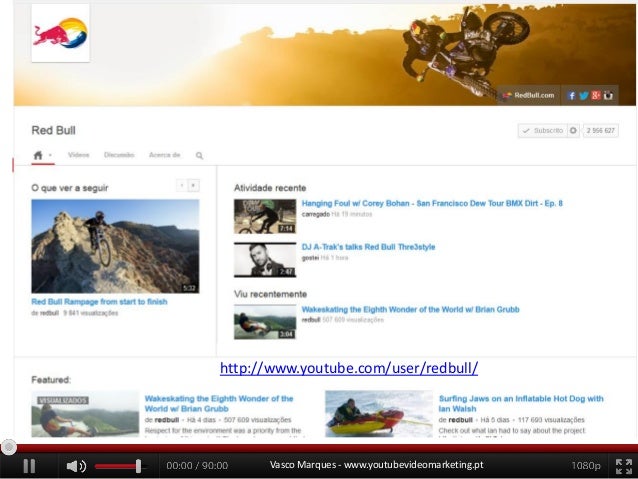Open Wakeskating title link under Viu recentemente

tap(411, 309)
